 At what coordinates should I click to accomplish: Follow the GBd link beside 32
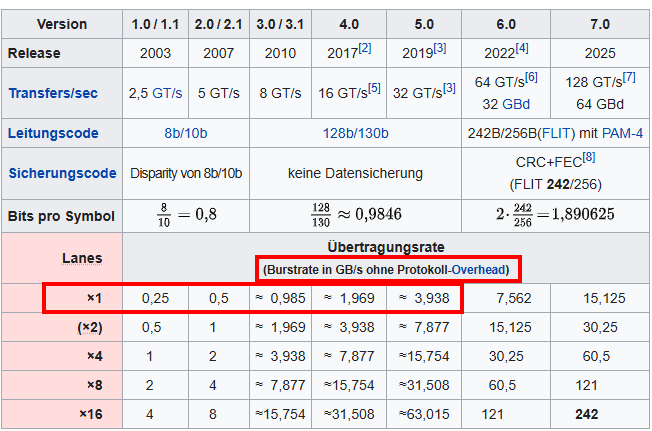tap(516, 104)
